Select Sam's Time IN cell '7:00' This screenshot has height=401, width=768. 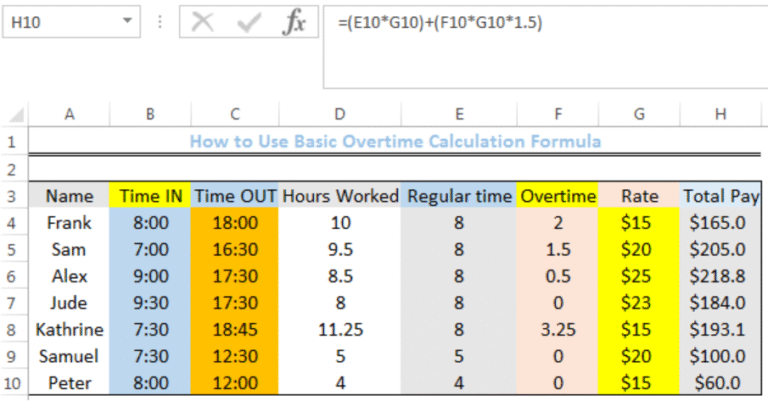(x=150, y=250)
